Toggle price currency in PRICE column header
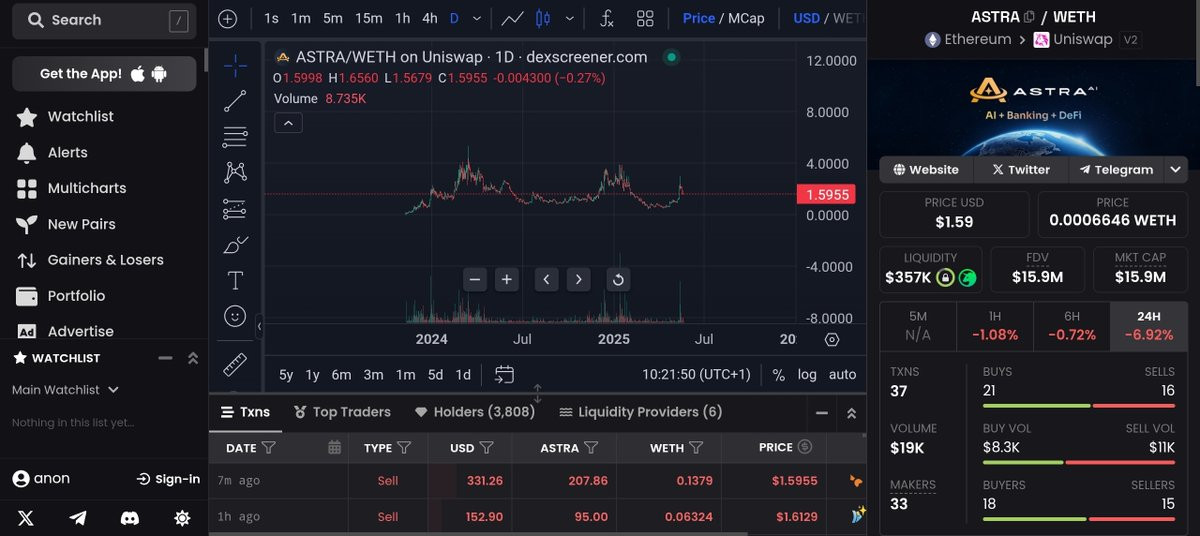The width and height of the screenshot is (1200, 536). (x=806, y=447)
